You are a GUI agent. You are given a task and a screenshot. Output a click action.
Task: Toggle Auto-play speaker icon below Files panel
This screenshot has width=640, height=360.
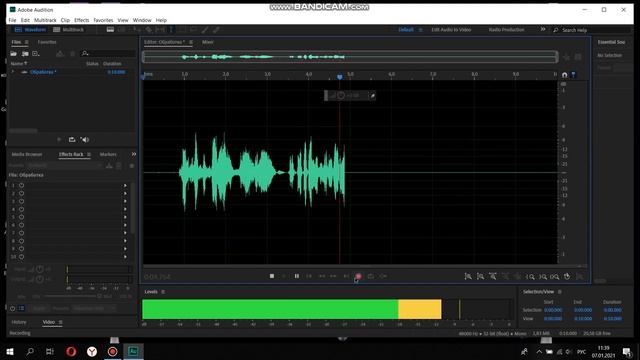85,140
